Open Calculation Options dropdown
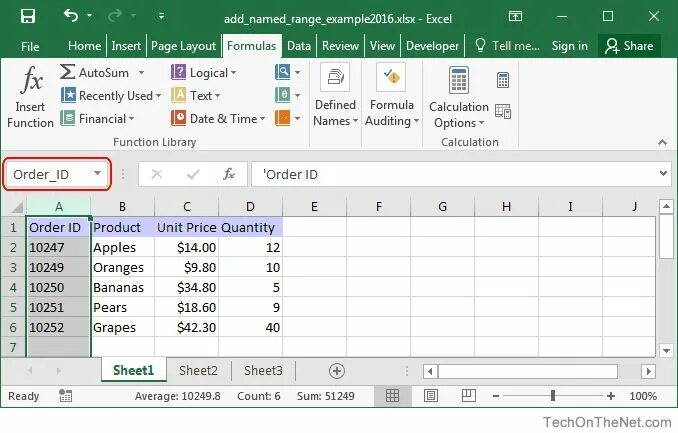The height and width of the screenshot is (433, 678). tap(458, 98)
